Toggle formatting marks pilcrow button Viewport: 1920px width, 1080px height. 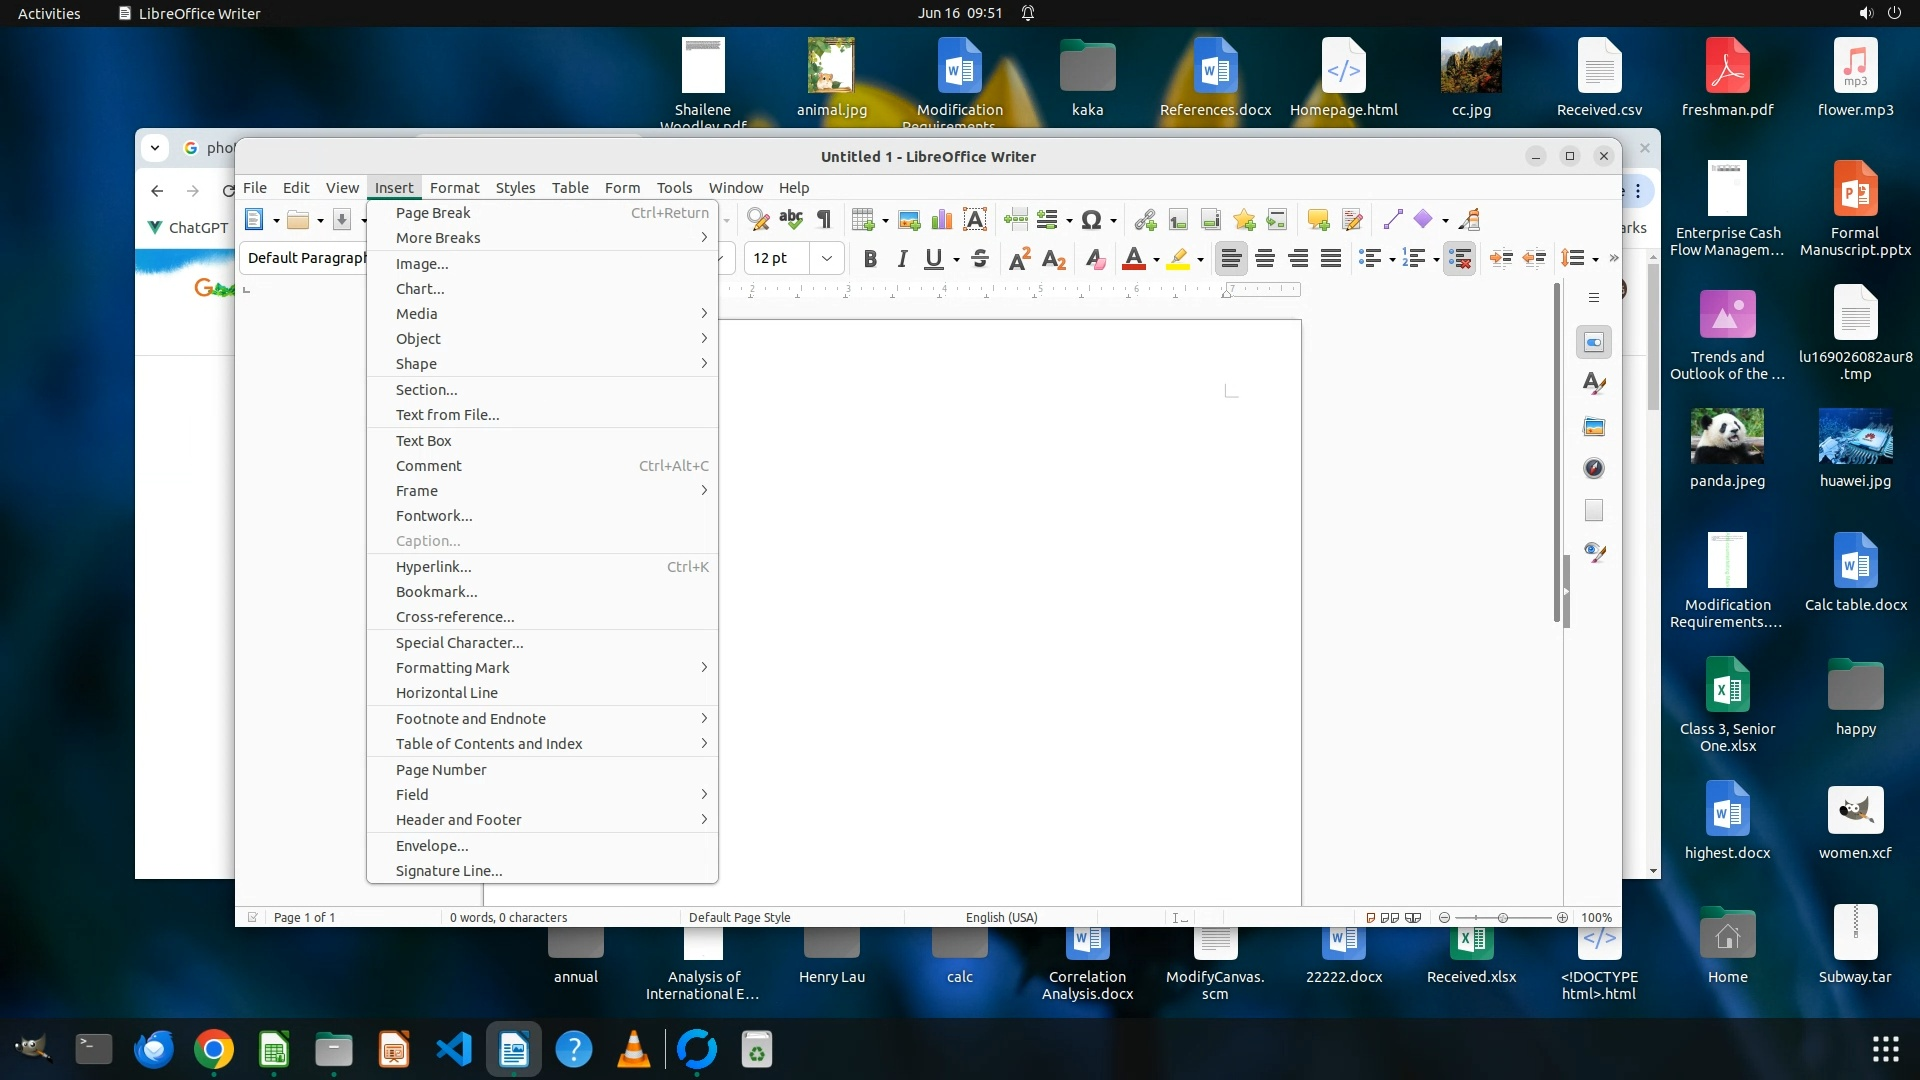[x=824, y=220]
